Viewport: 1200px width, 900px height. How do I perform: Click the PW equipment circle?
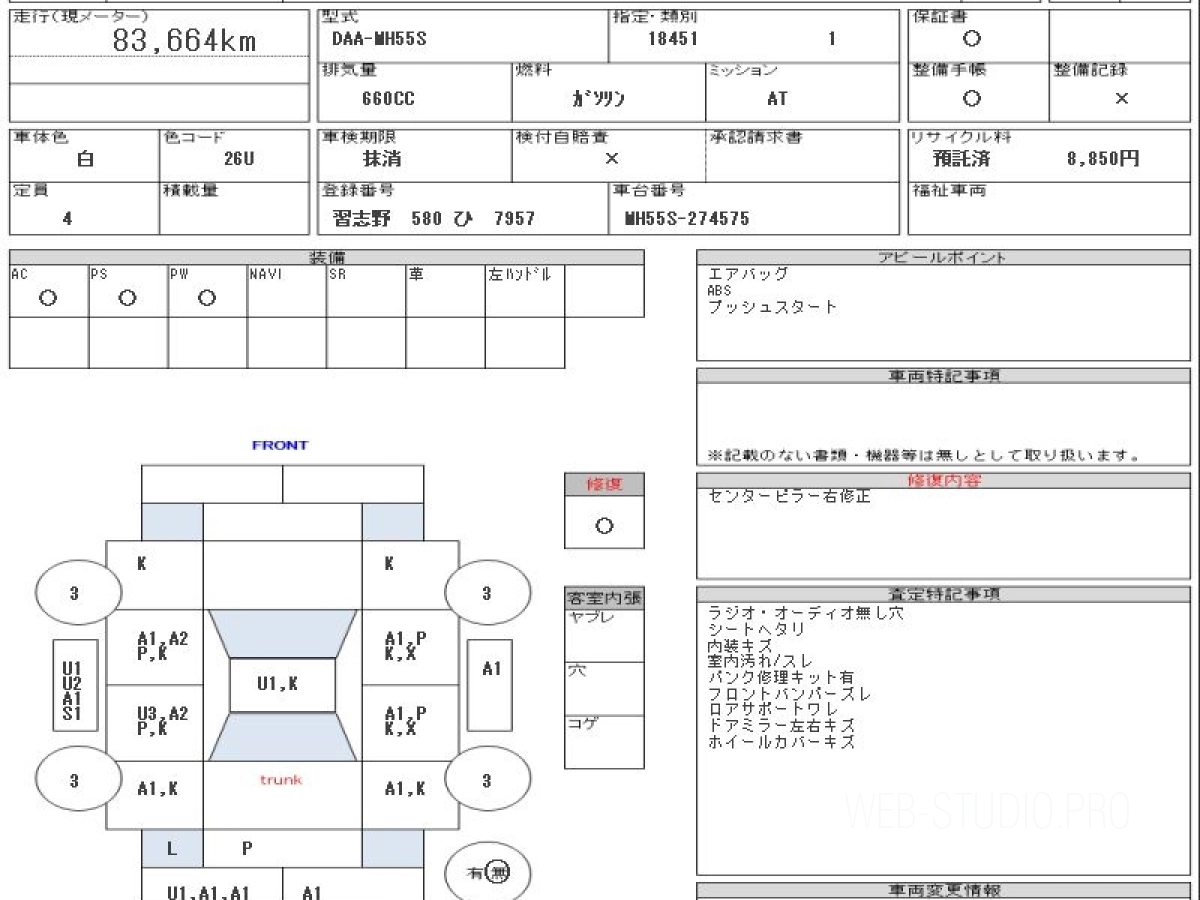point(207,298)
